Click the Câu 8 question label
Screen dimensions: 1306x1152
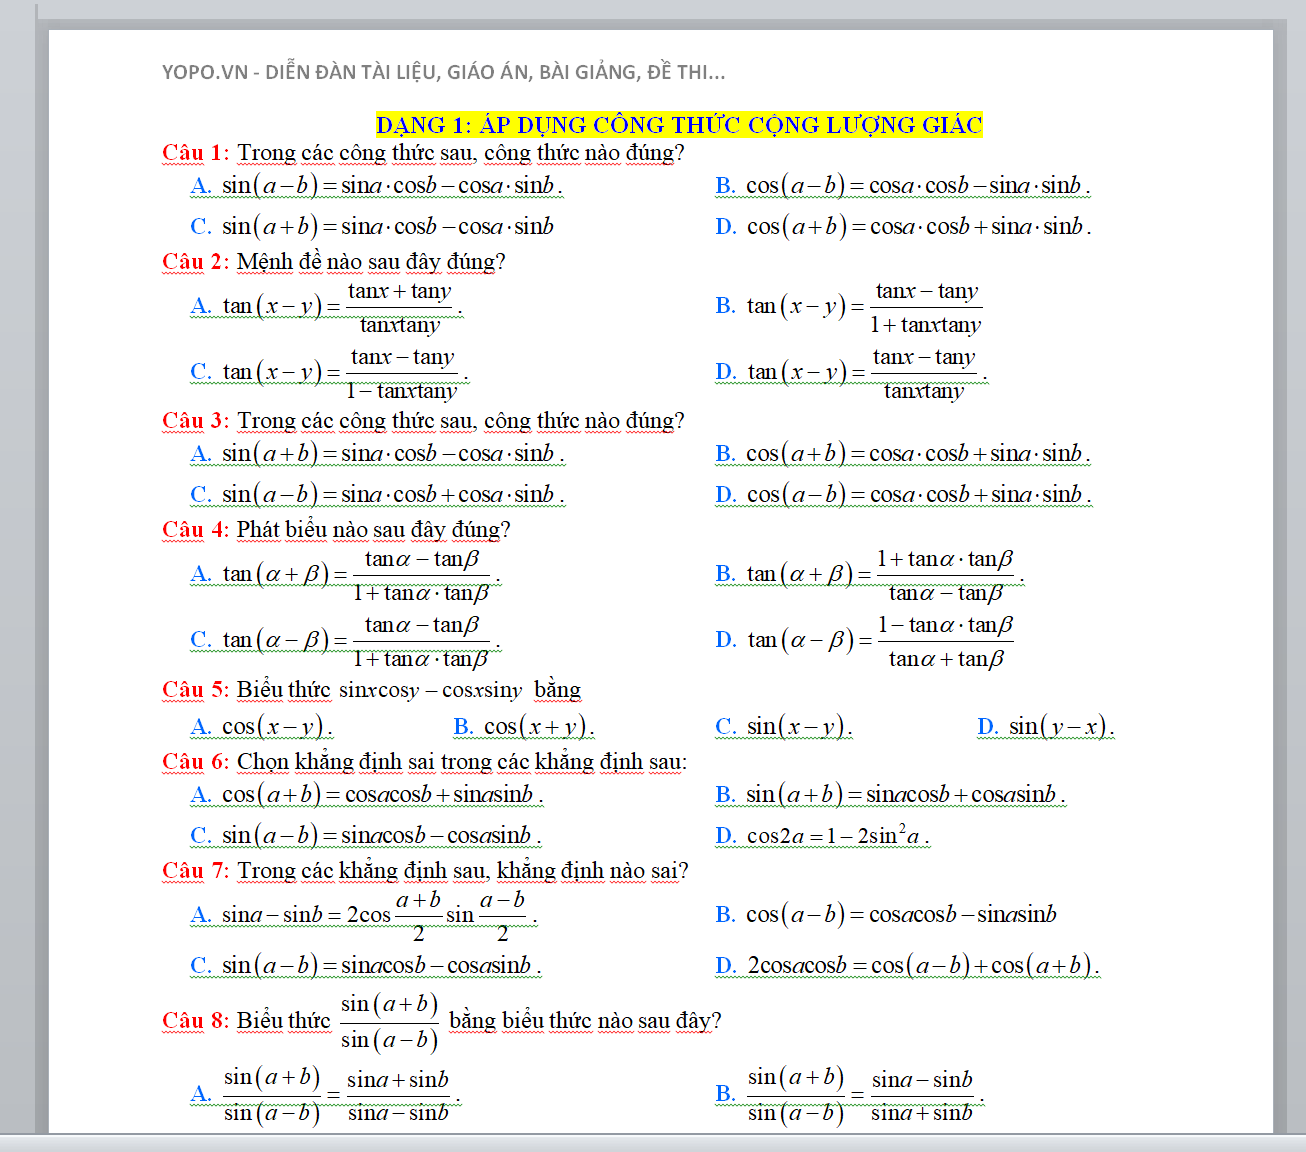[x=195, y=1021]
